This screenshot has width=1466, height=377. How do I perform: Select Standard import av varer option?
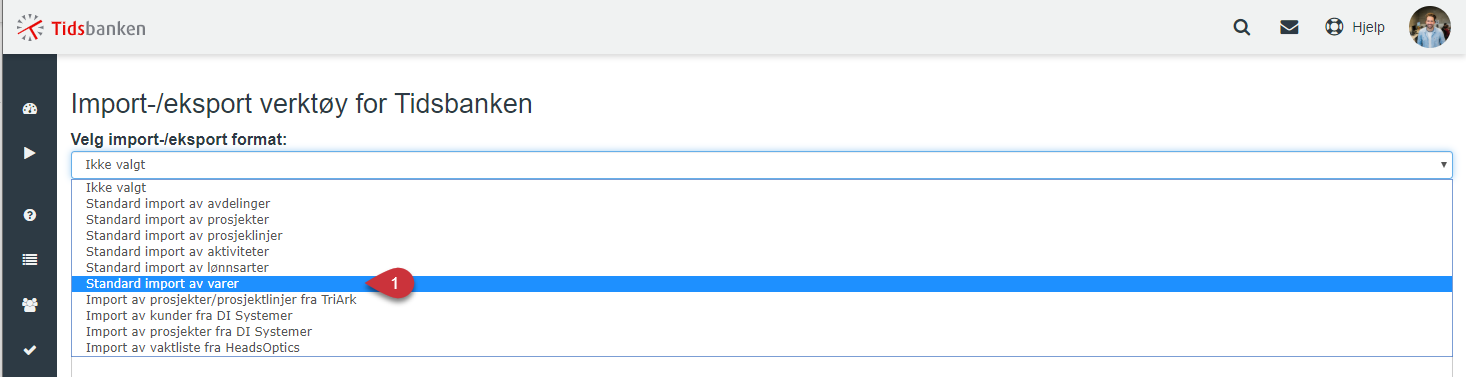(x=761, y=284)
